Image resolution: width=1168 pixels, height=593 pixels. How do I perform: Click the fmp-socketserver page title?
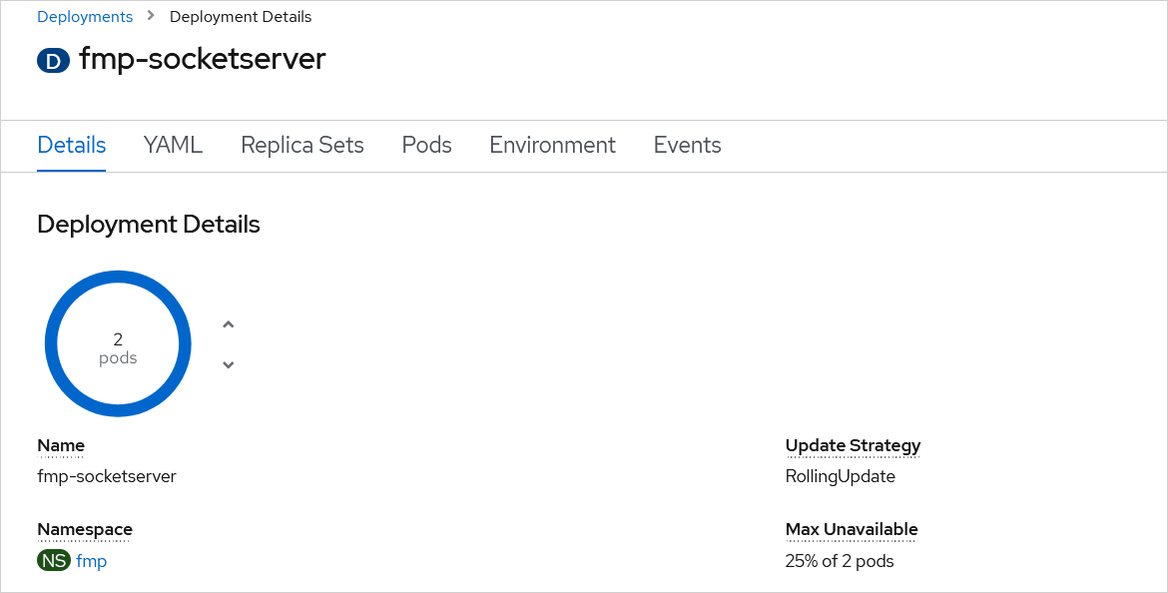[202, 59]
